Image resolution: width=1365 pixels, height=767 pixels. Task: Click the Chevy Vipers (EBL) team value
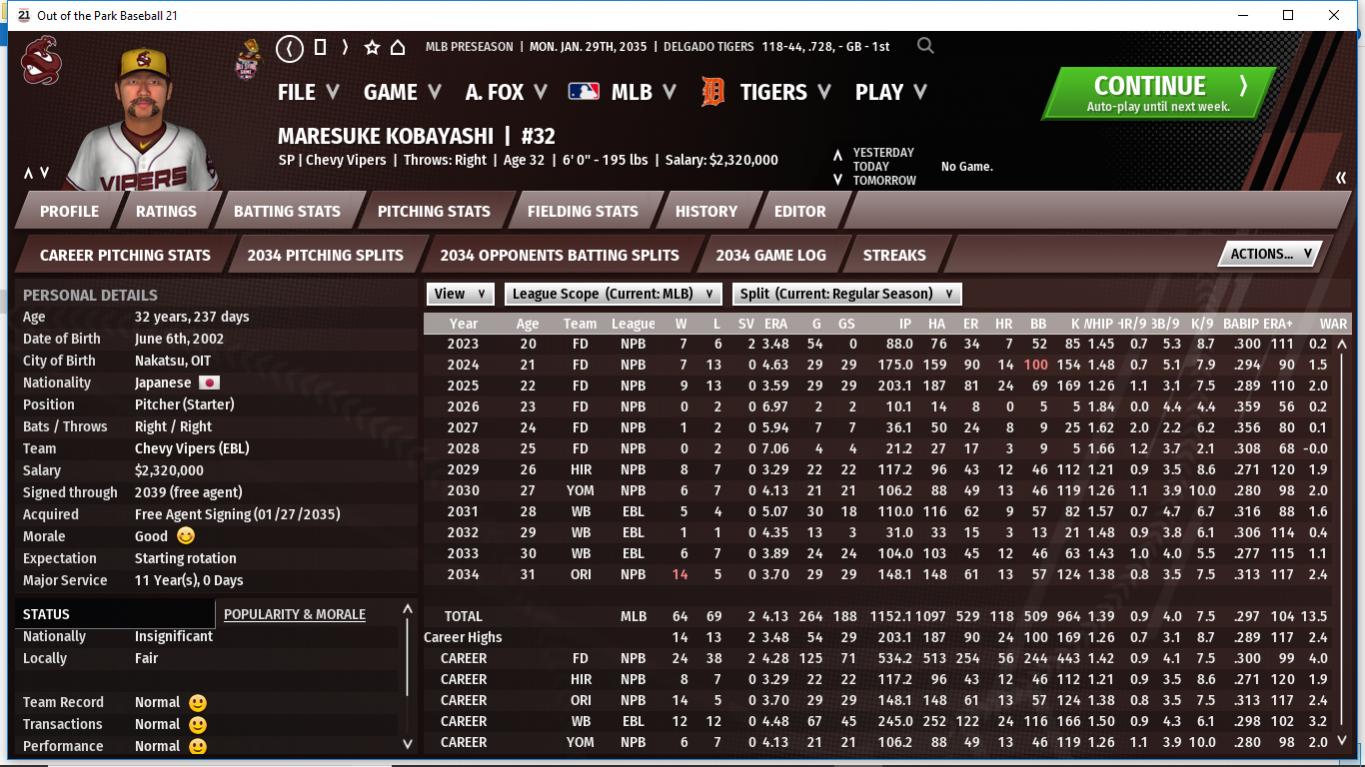click(192, 448)
